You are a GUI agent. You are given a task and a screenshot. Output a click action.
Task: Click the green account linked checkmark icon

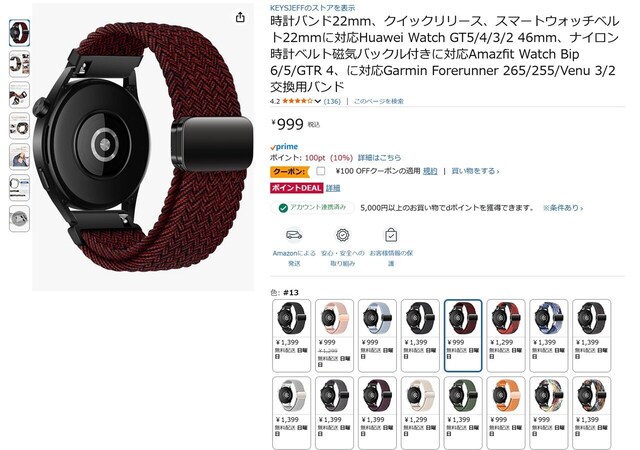[283, 208]
